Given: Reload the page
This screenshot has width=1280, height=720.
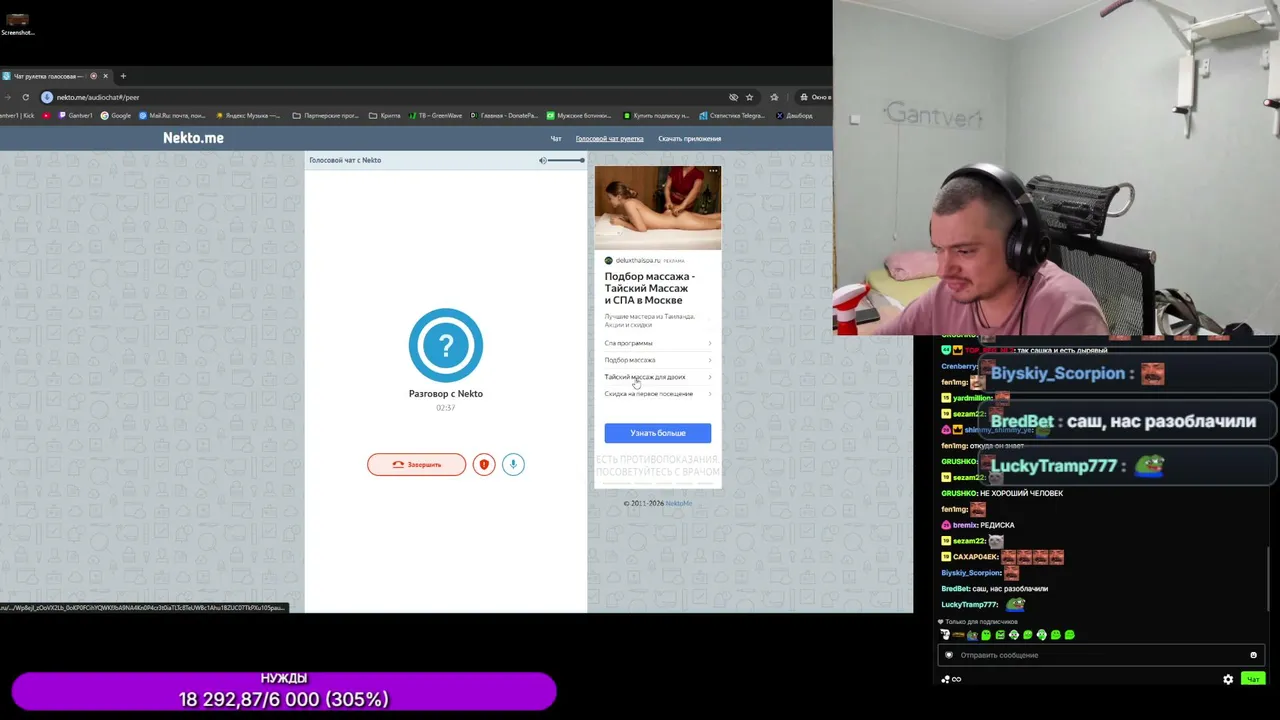Looking at the screenshot, I should click(x=25, y=97).
